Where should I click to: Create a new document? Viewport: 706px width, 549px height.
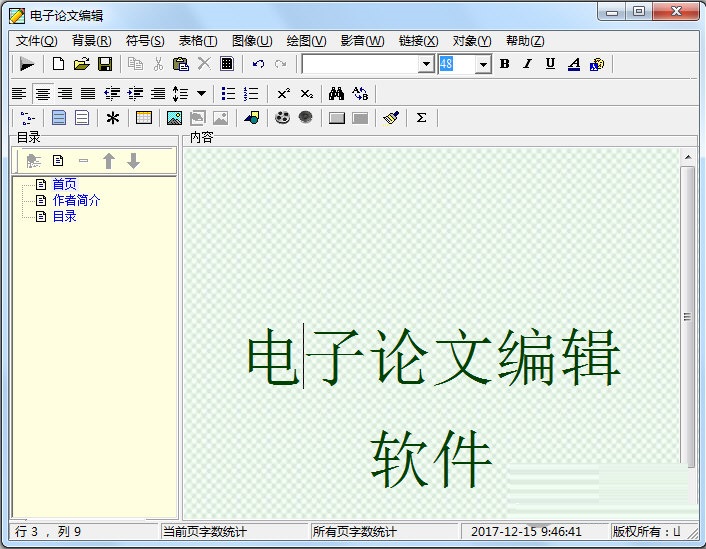pyautogui.click(x=58, y=64)
